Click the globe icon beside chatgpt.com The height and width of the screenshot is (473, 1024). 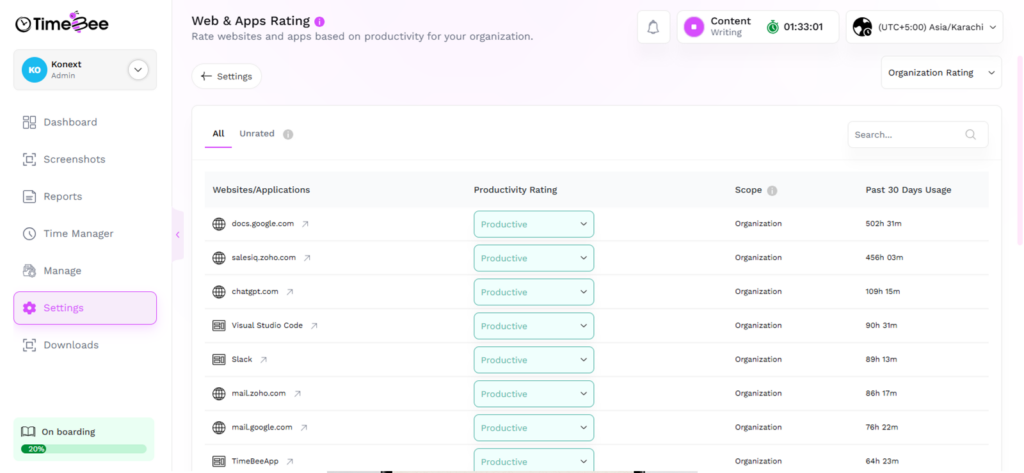[x=219, y=292]
